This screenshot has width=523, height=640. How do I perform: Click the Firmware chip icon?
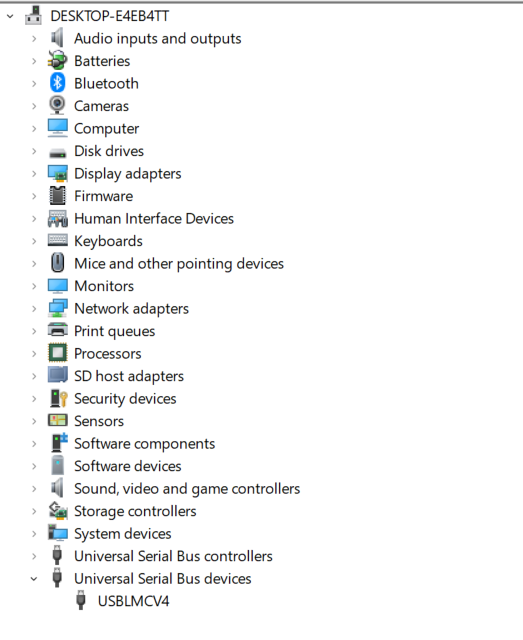tap(58, 196)
